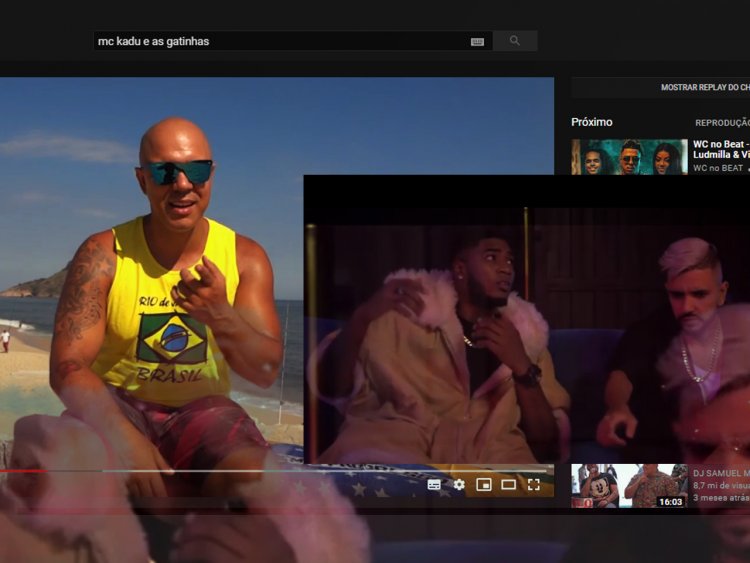750x563 pixels.
Task: Click the 'DJ SAMUEL M' video title
Action: coord(719,472)
